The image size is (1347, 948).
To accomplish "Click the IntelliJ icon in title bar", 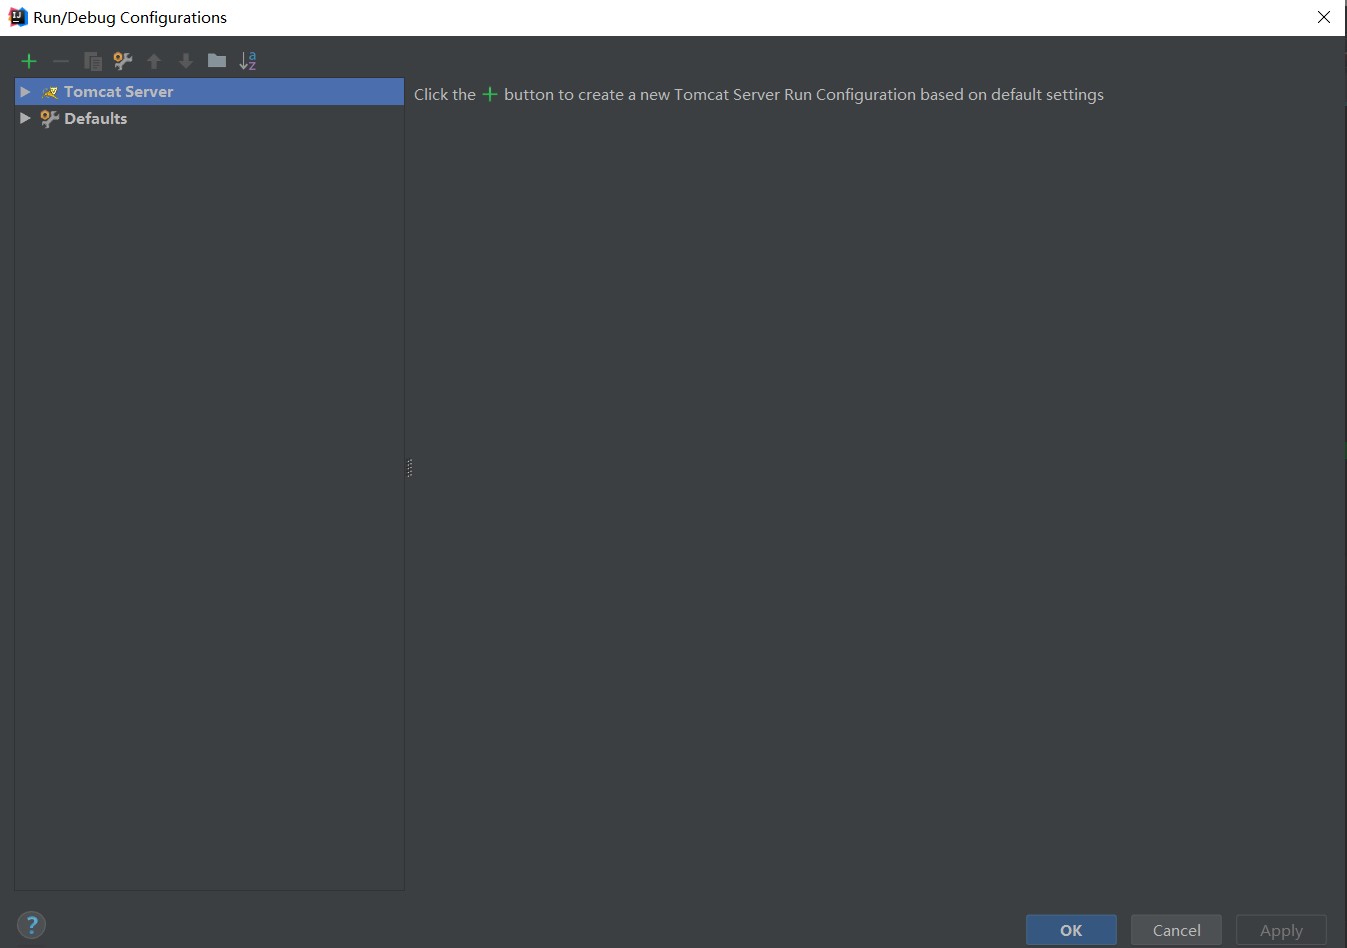I will 17,17.
